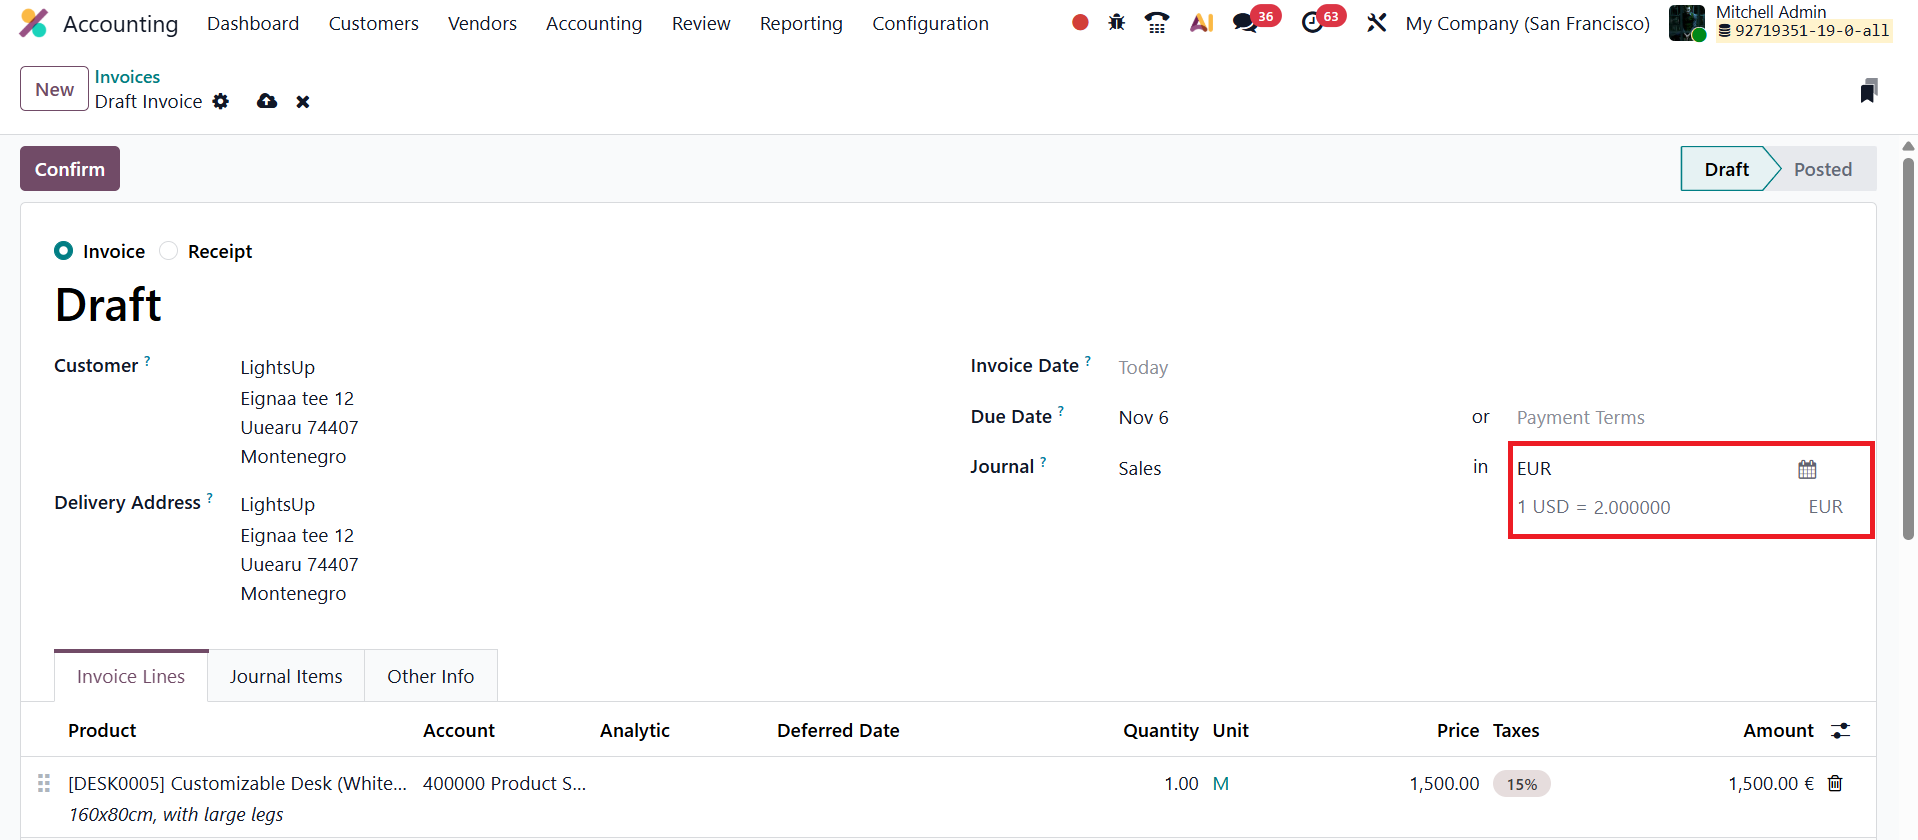The image size is (1918, 840).
Task: Select the Receipt radio button
Action: [169, 251]
